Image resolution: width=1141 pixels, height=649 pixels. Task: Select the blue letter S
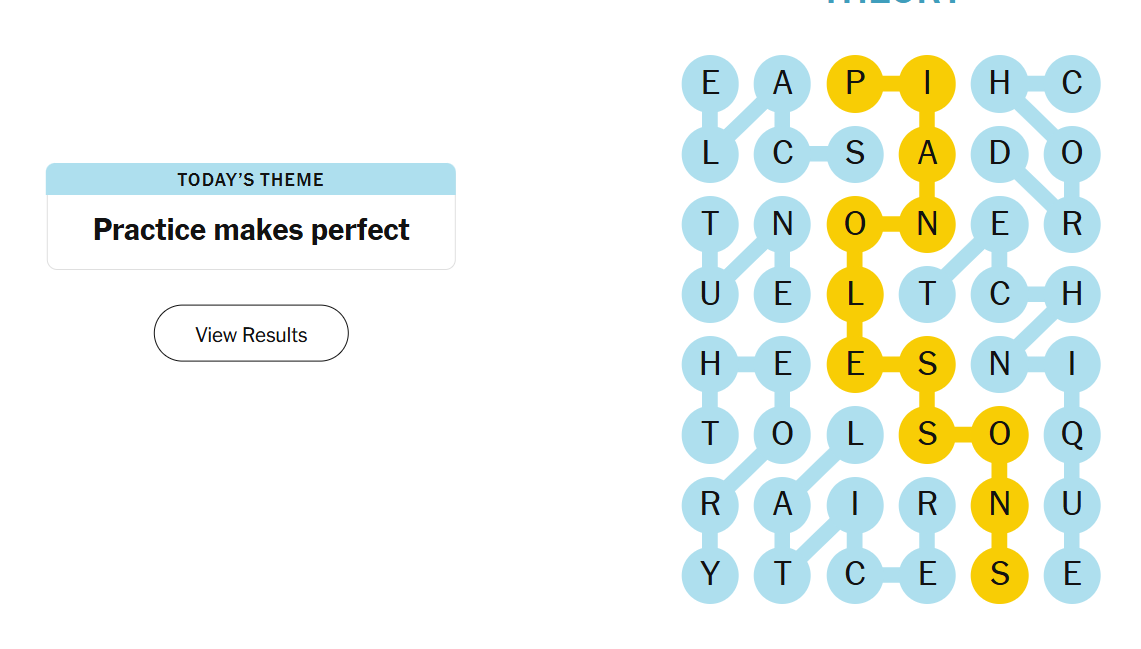pos(855,154)
